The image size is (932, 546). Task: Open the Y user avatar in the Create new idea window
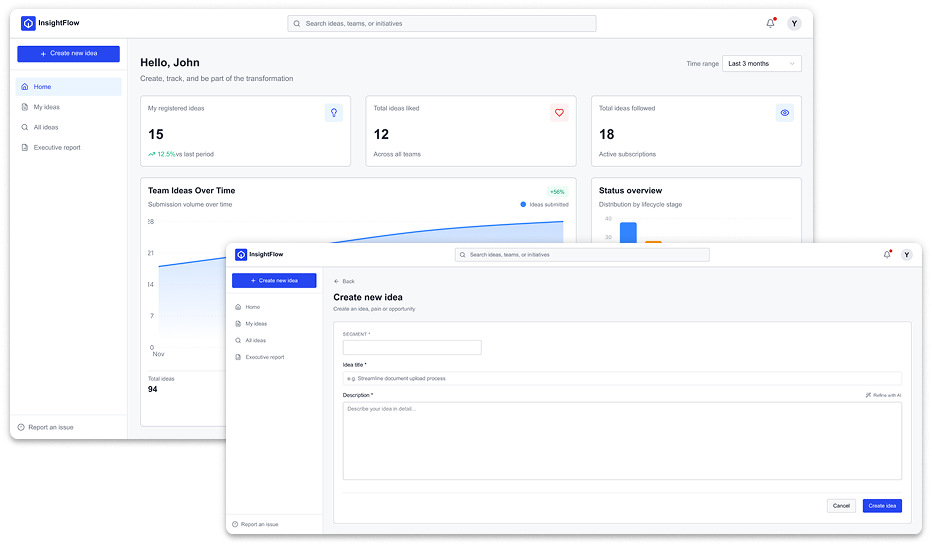(x=906, y=254)
